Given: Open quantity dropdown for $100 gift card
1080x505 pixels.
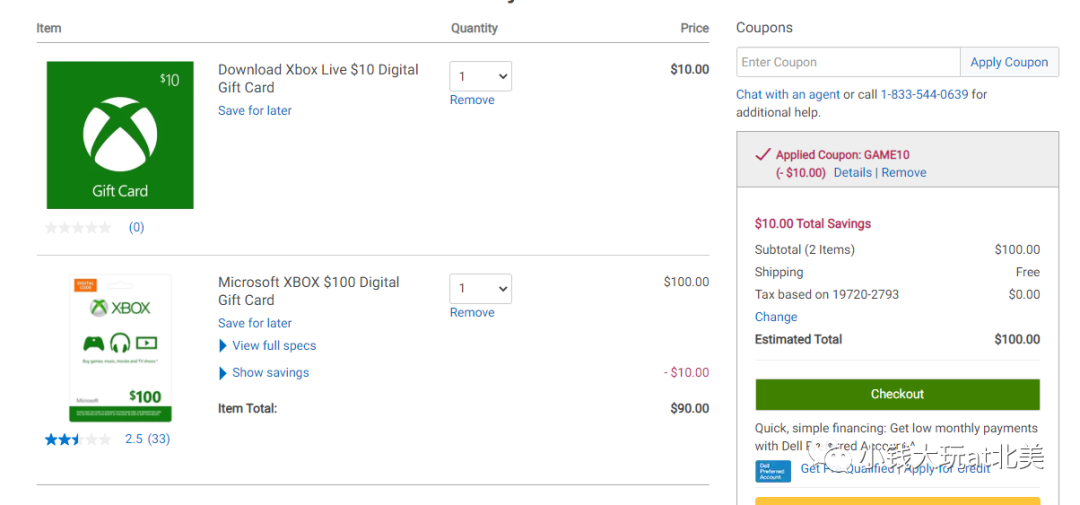Looking at the screenshot, I should click(480, 288).
